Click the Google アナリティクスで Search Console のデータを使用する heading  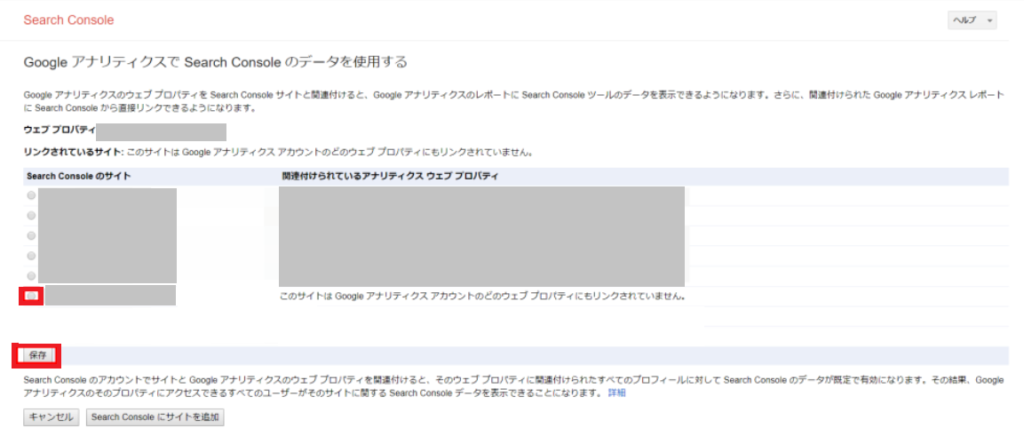[x=216, y=63]
